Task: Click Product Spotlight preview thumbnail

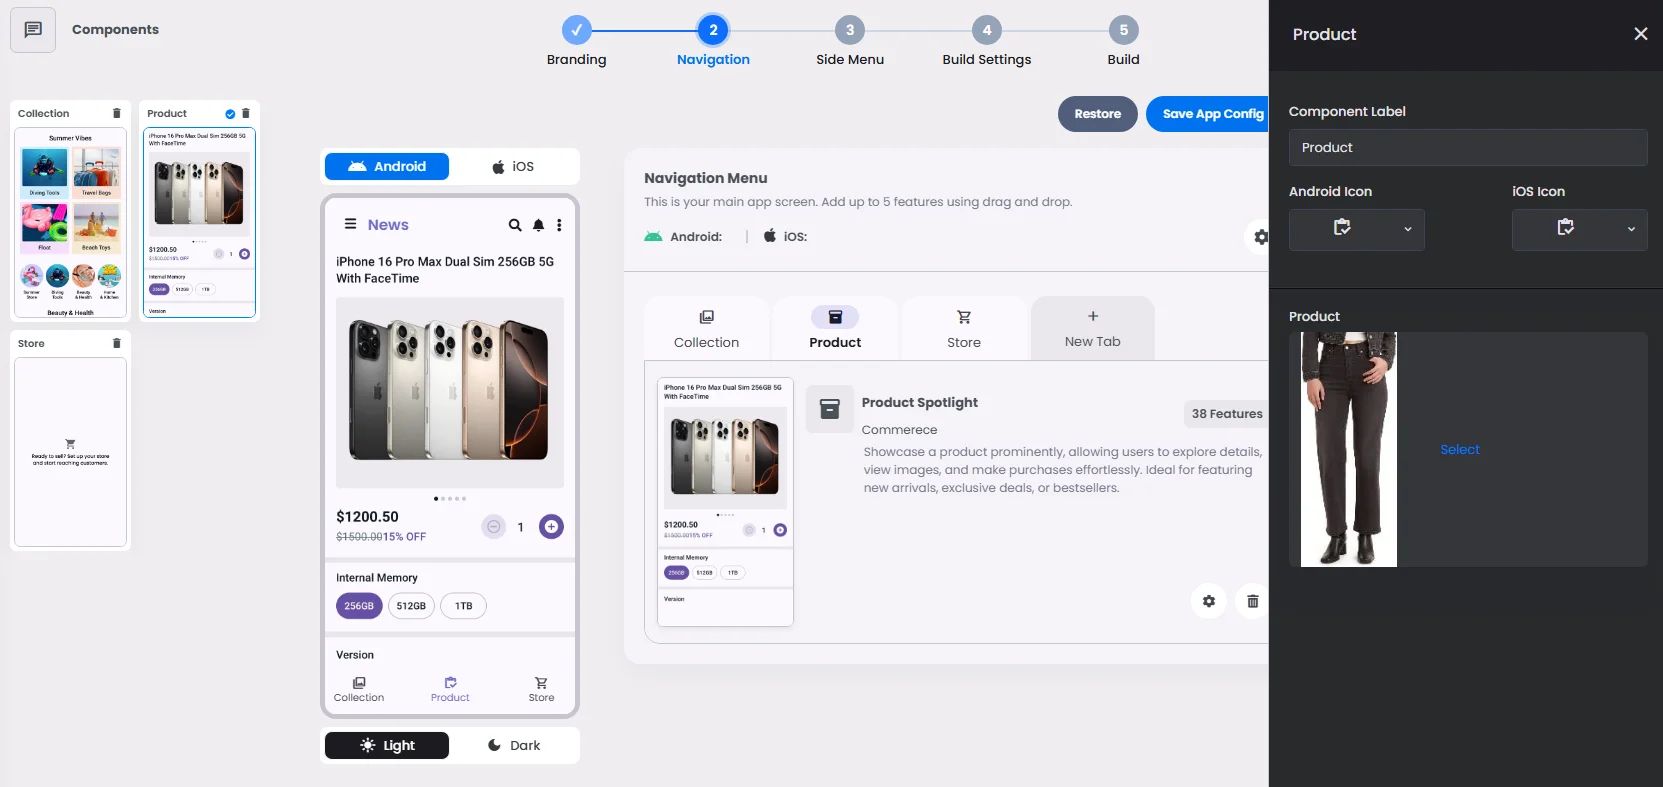Action: (725, 502)
